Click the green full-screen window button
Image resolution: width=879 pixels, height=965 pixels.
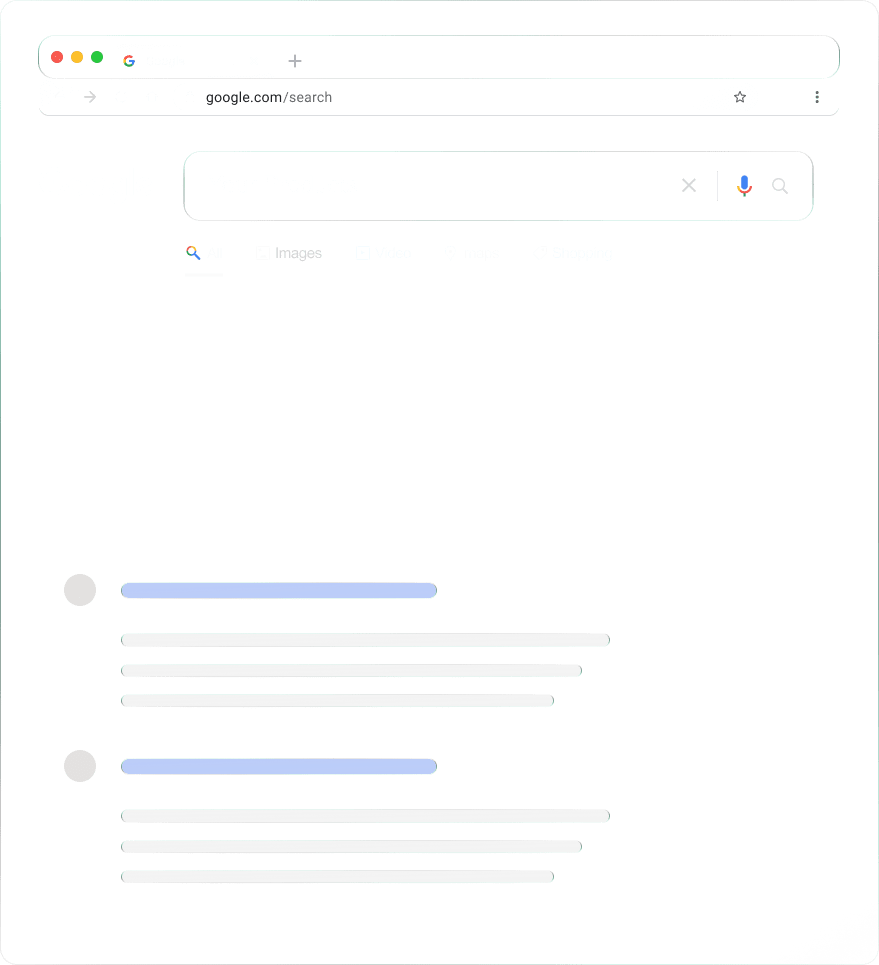point(97,57)
